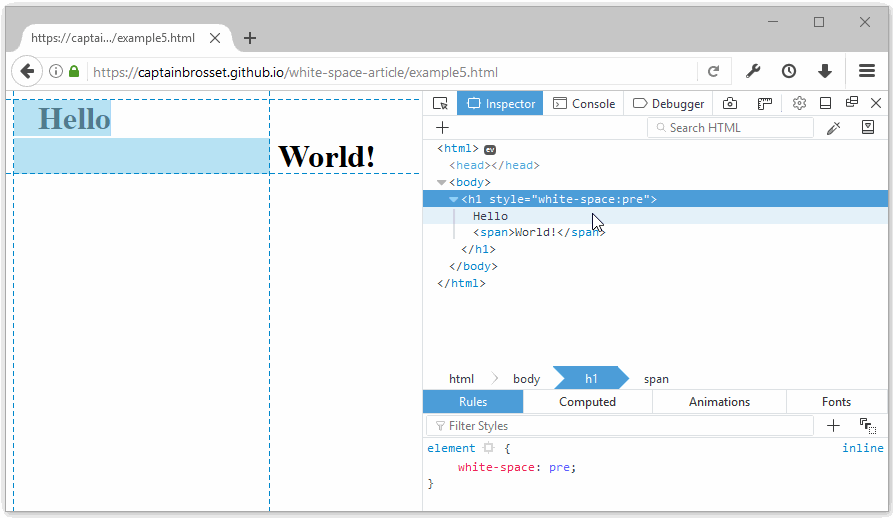Open developer tools wrench icon
Viewport: 893px width, 518px height.
tap(753, 71)
